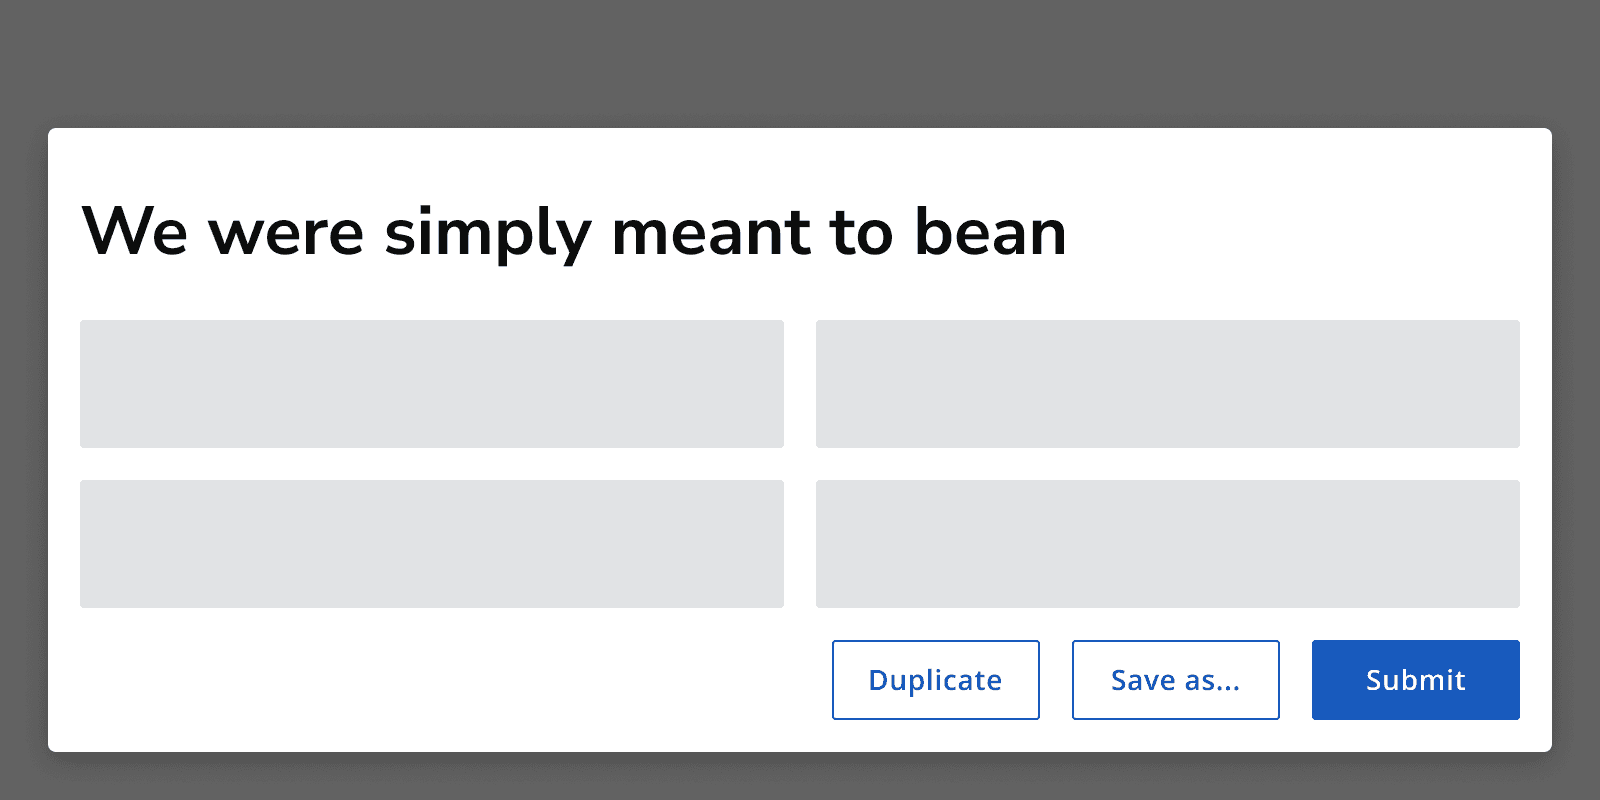Select the Duplicate button
Image resolution: width=1600 pixels, height=800 pixels.
pos(935,679)
